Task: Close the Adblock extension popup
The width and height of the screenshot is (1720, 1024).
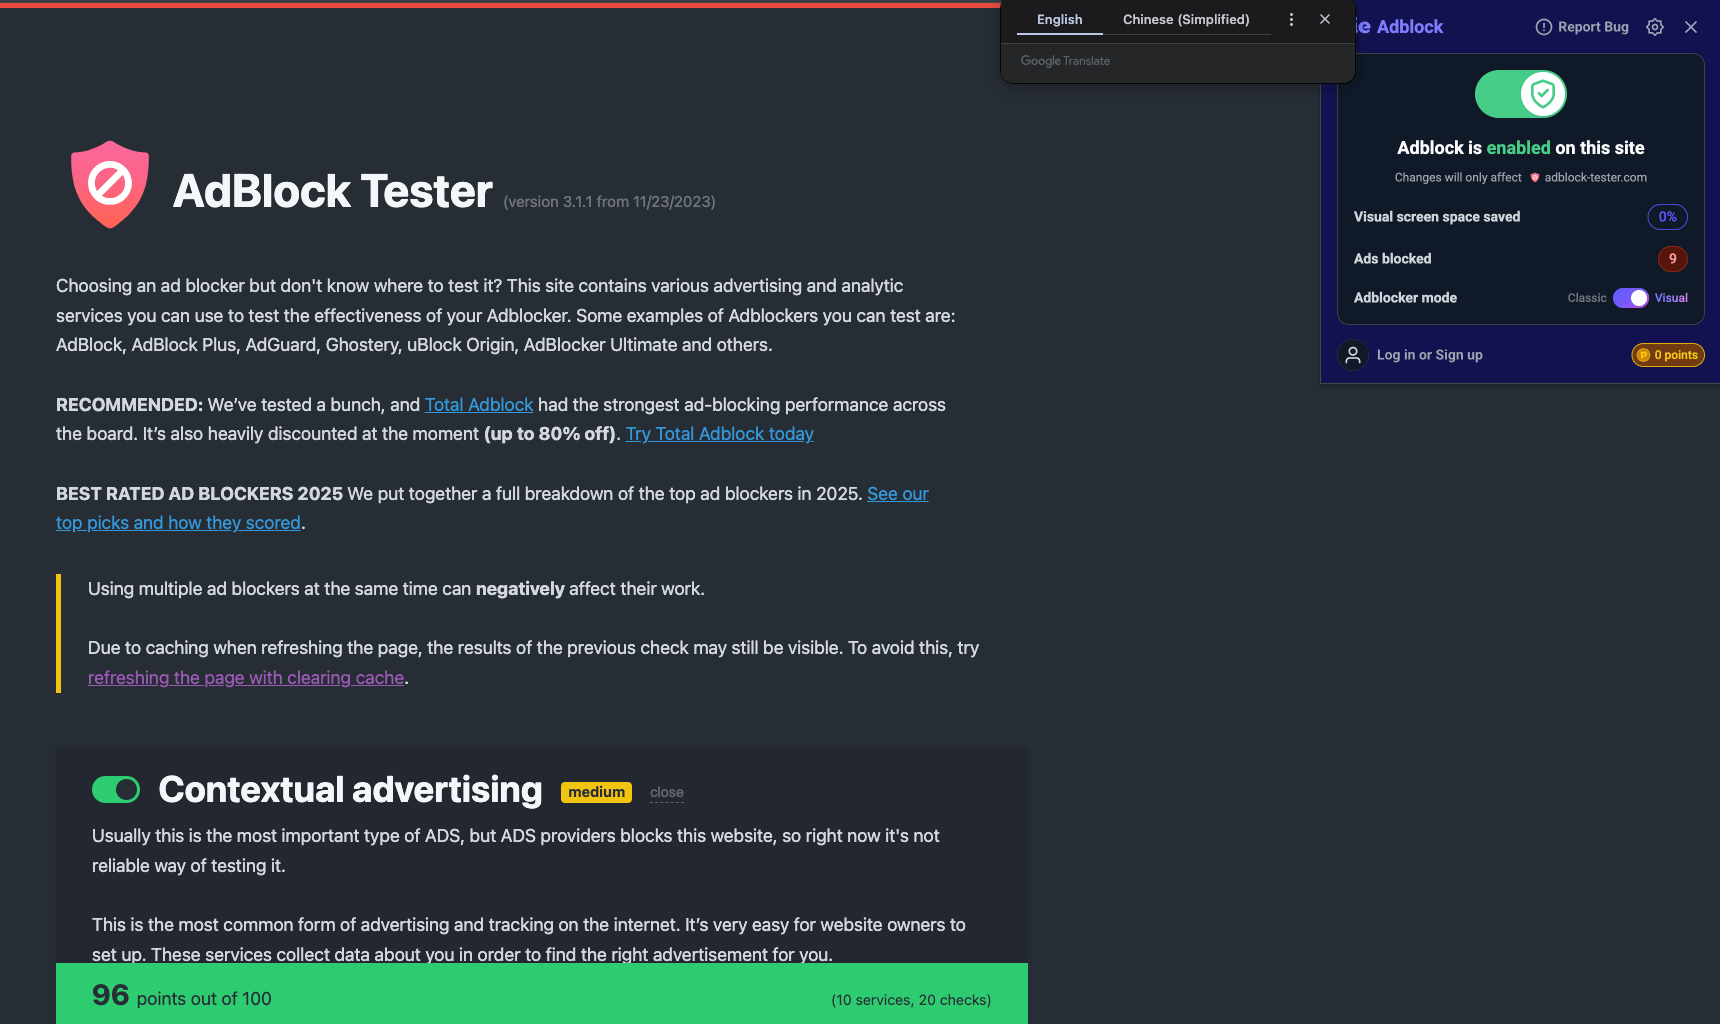Action: [x=1691, y=27]
